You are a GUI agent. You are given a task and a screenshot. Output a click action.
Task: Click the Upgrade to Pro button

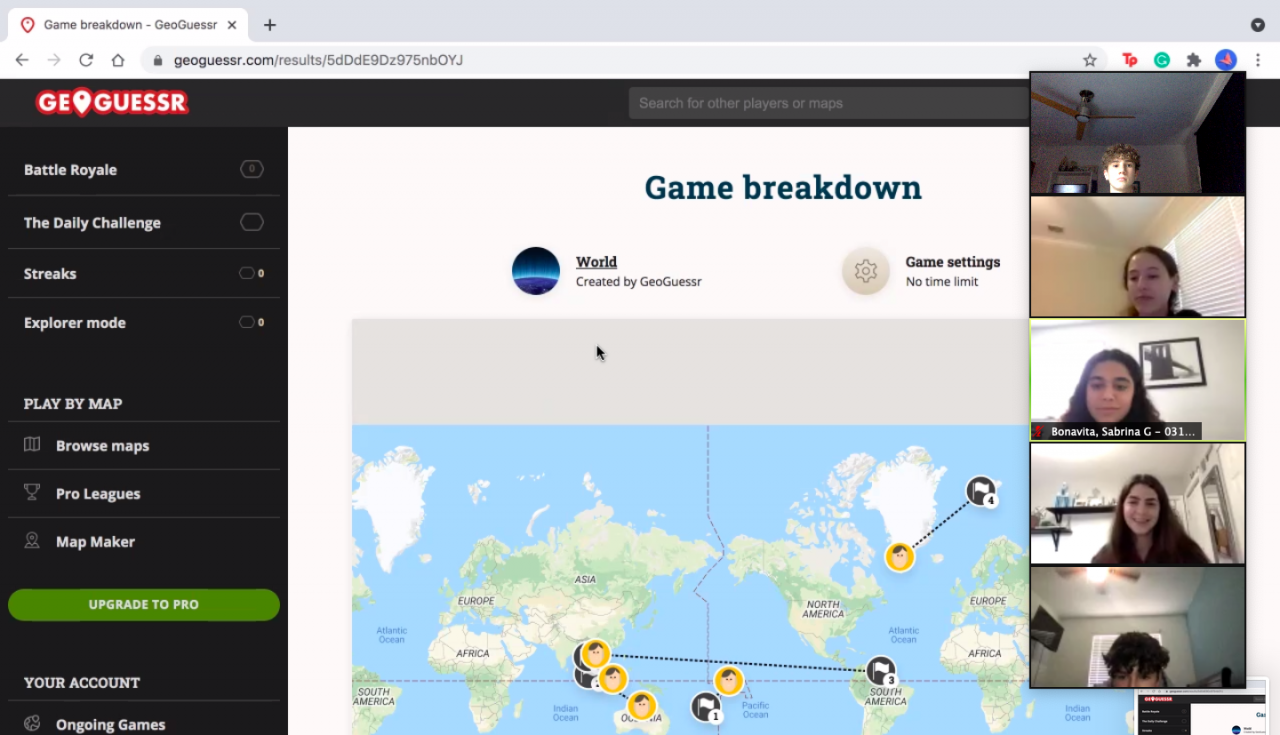[144, 604]
